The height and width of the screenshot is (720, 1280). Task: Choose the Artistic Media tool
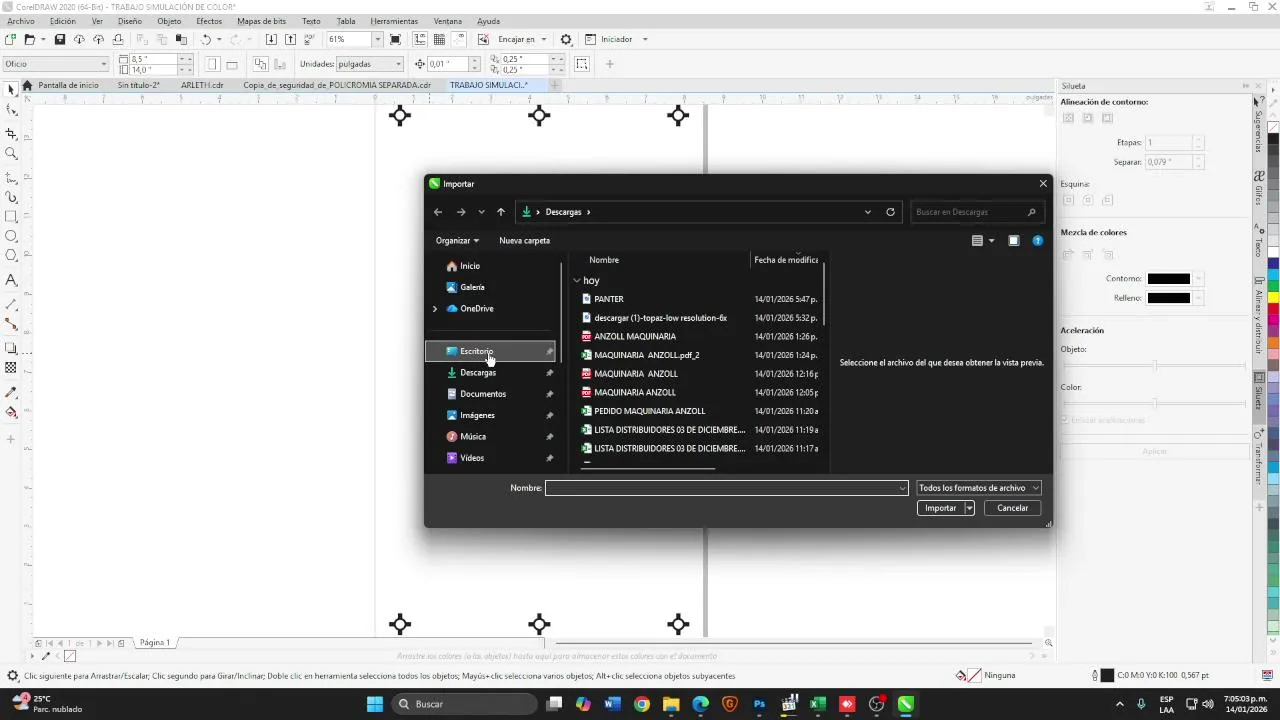click(11, 197)
